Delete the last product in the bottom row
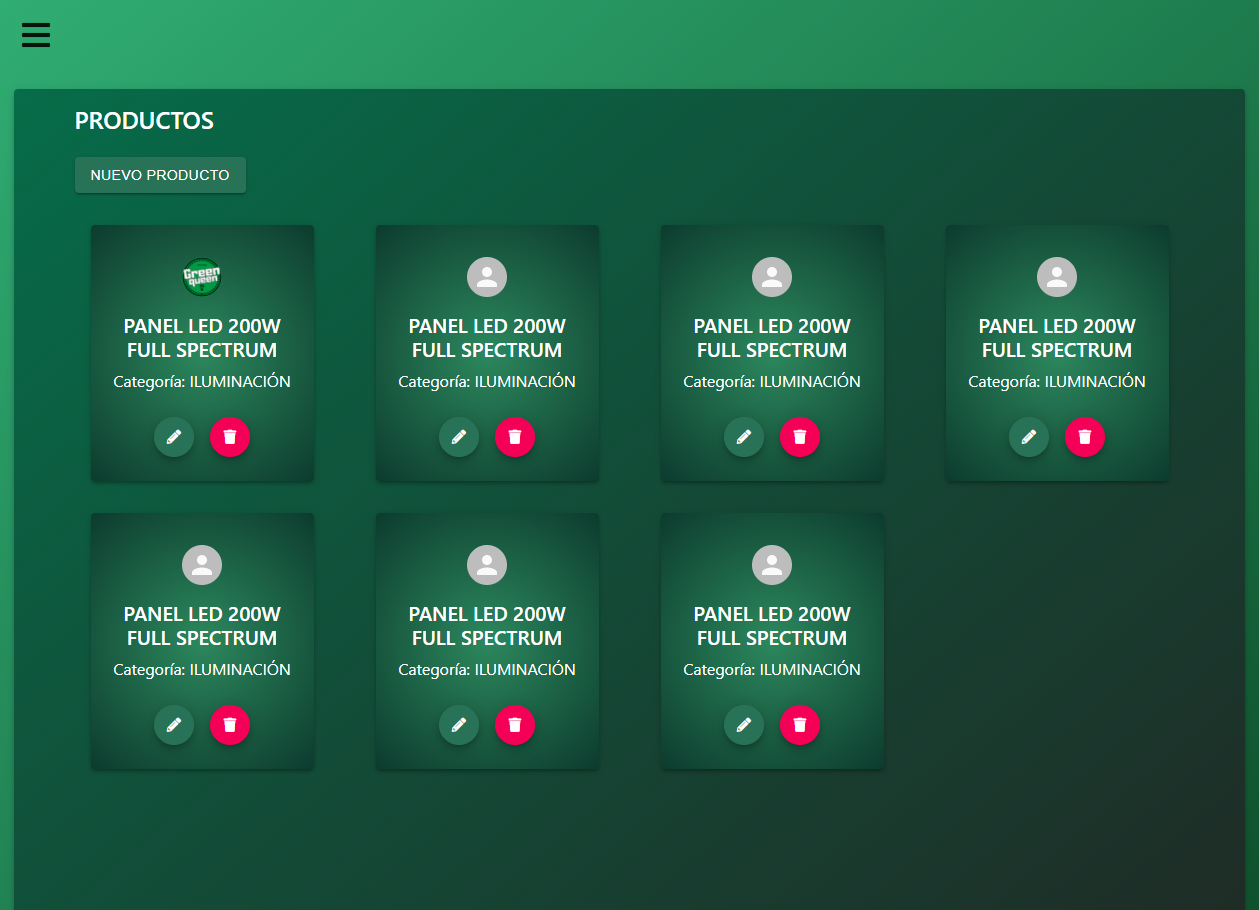The image size is (1259, 910). pos(800,725)
